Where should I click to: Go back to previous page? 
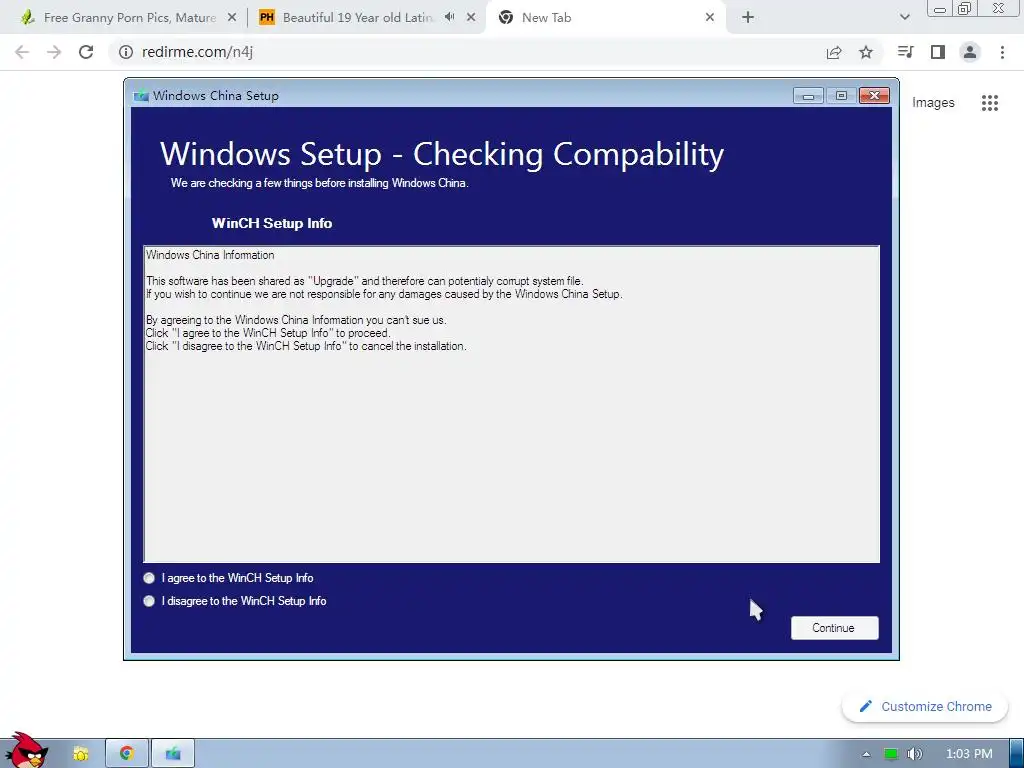click(22, 52)
